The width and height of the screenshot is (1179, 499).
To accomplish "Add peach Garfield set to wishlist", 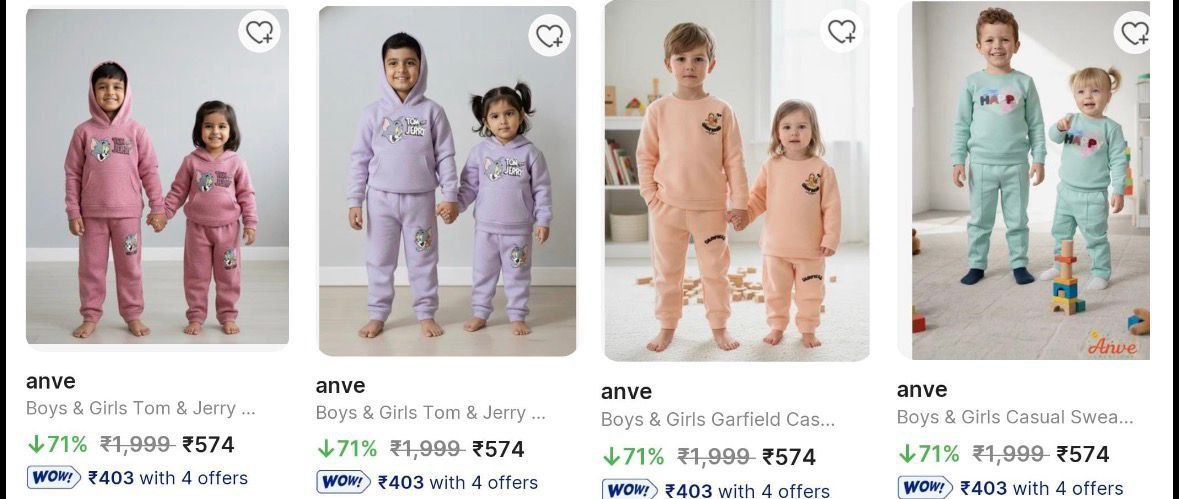I will (x=842, y=30).
